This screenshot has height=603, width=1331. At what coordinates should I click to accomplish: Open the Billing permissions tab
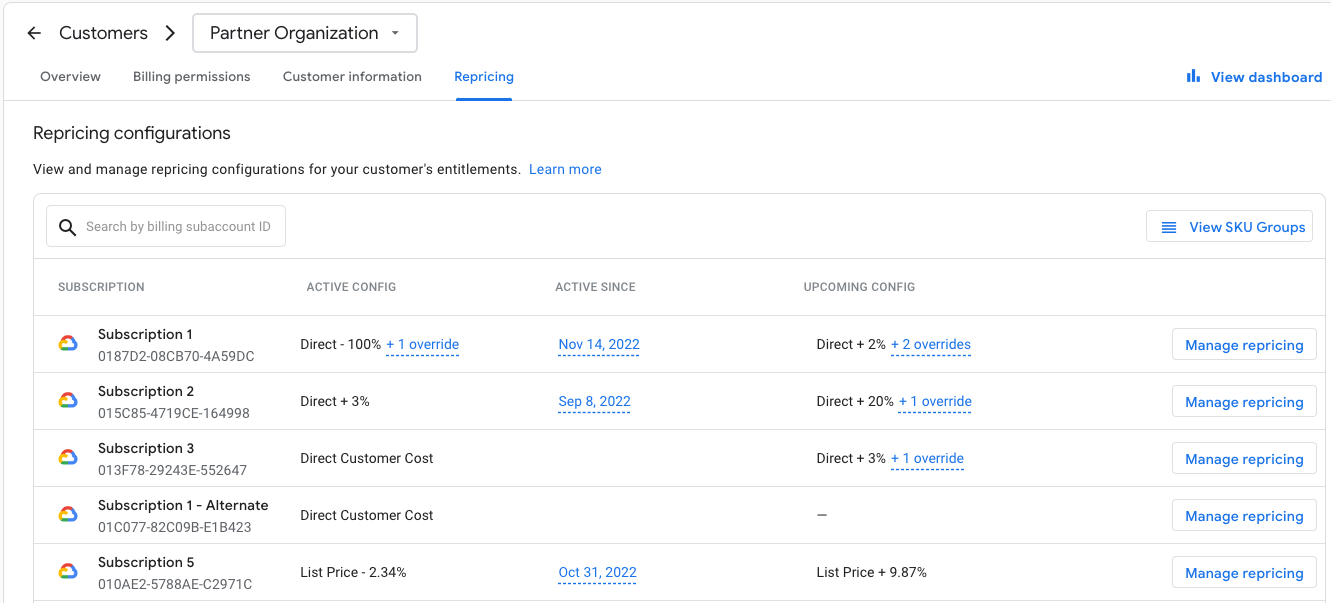click(191, 76)
